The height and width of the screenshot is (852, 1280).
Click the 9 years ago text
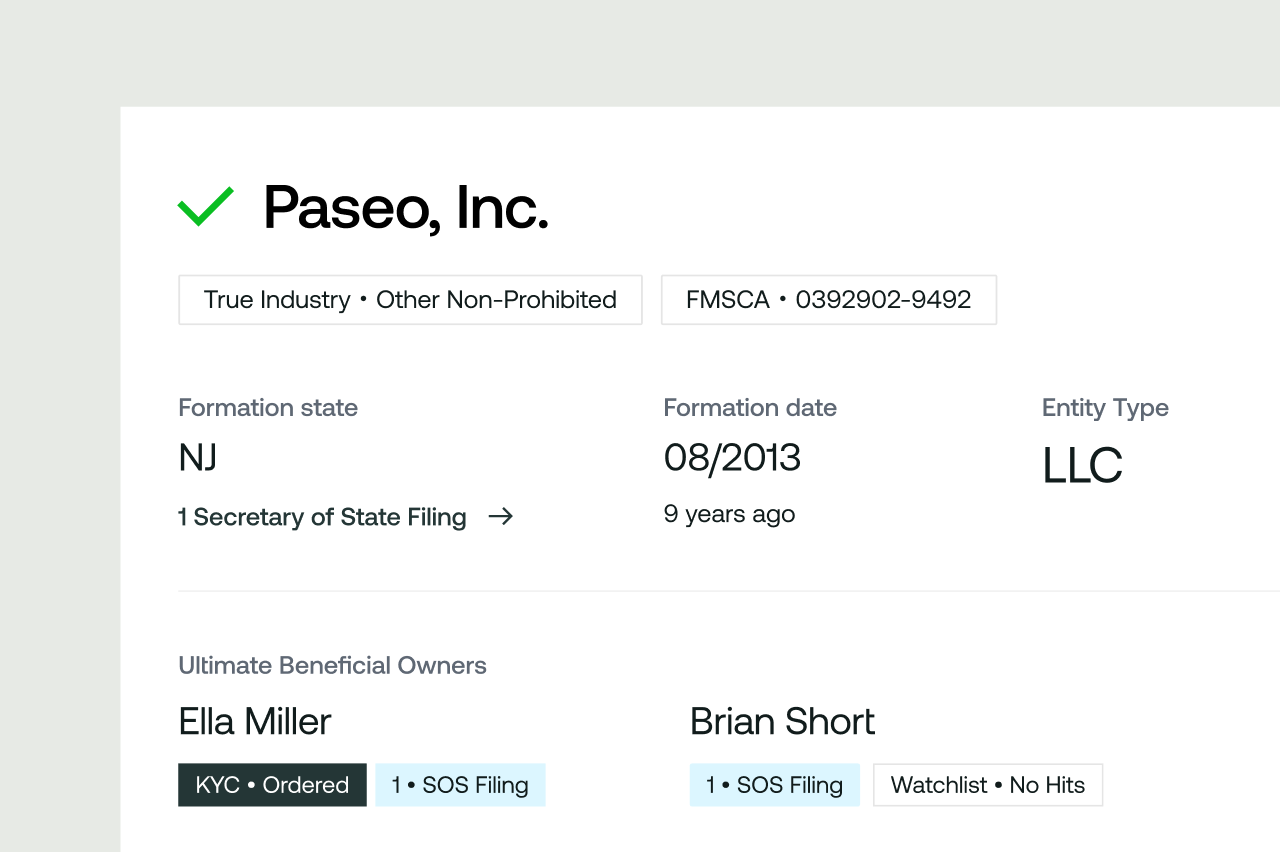[729, 514]
